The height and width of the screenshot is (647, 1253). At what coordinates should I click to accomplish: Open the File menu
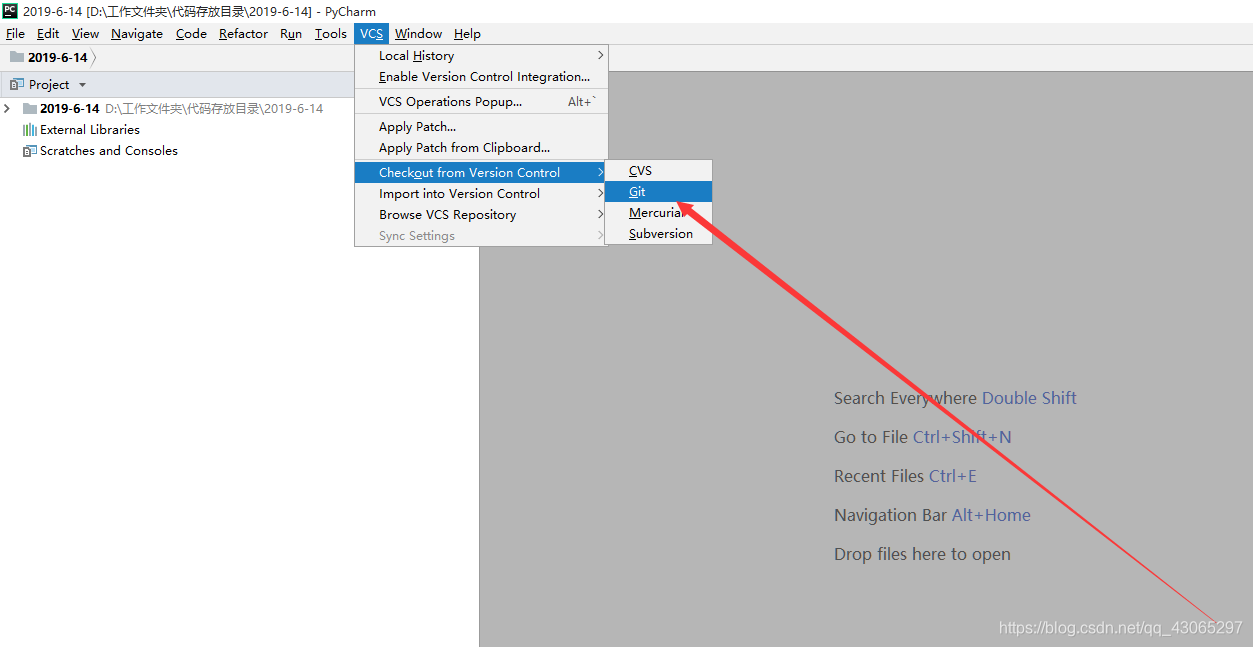[x=15, y=33]
